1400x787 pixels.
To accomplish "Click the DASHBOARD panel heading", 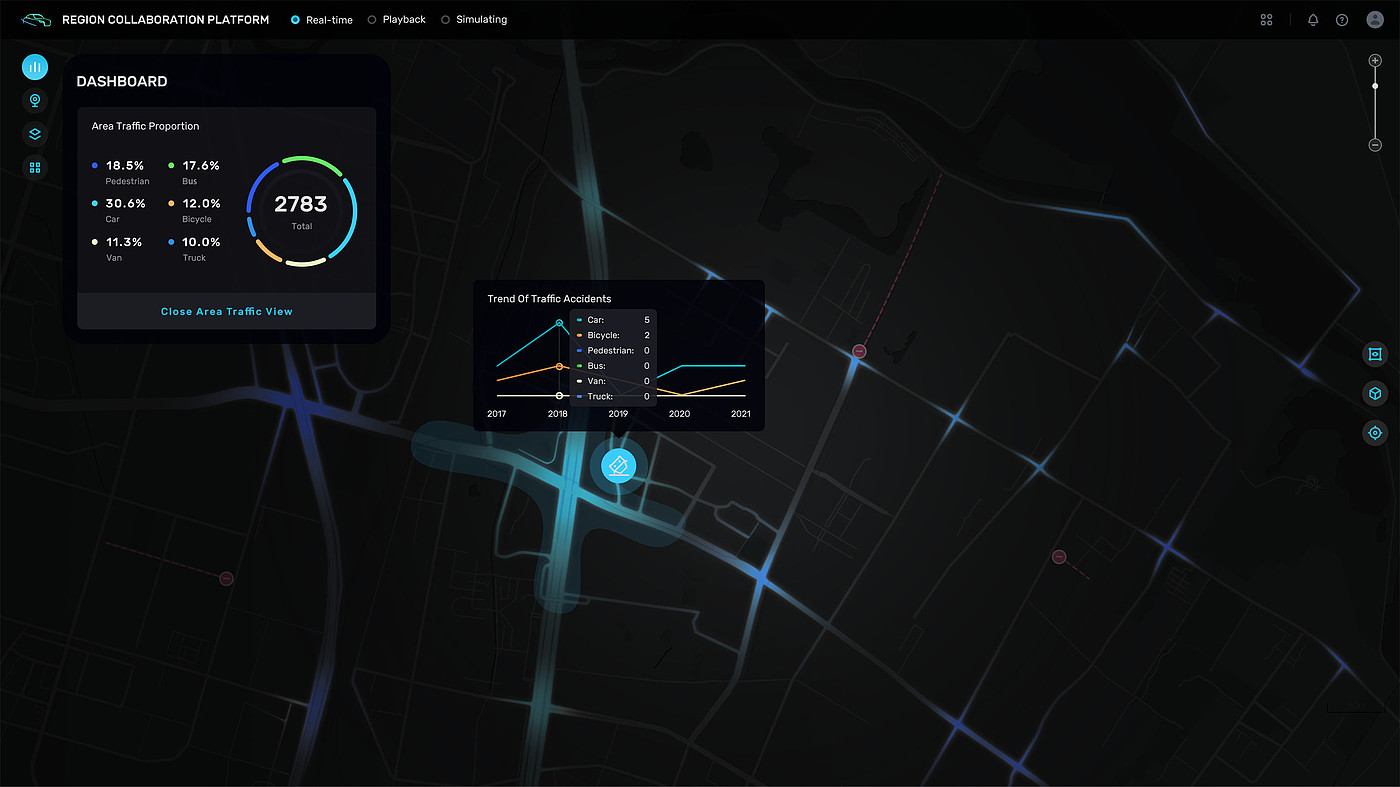I will point(122,82).
